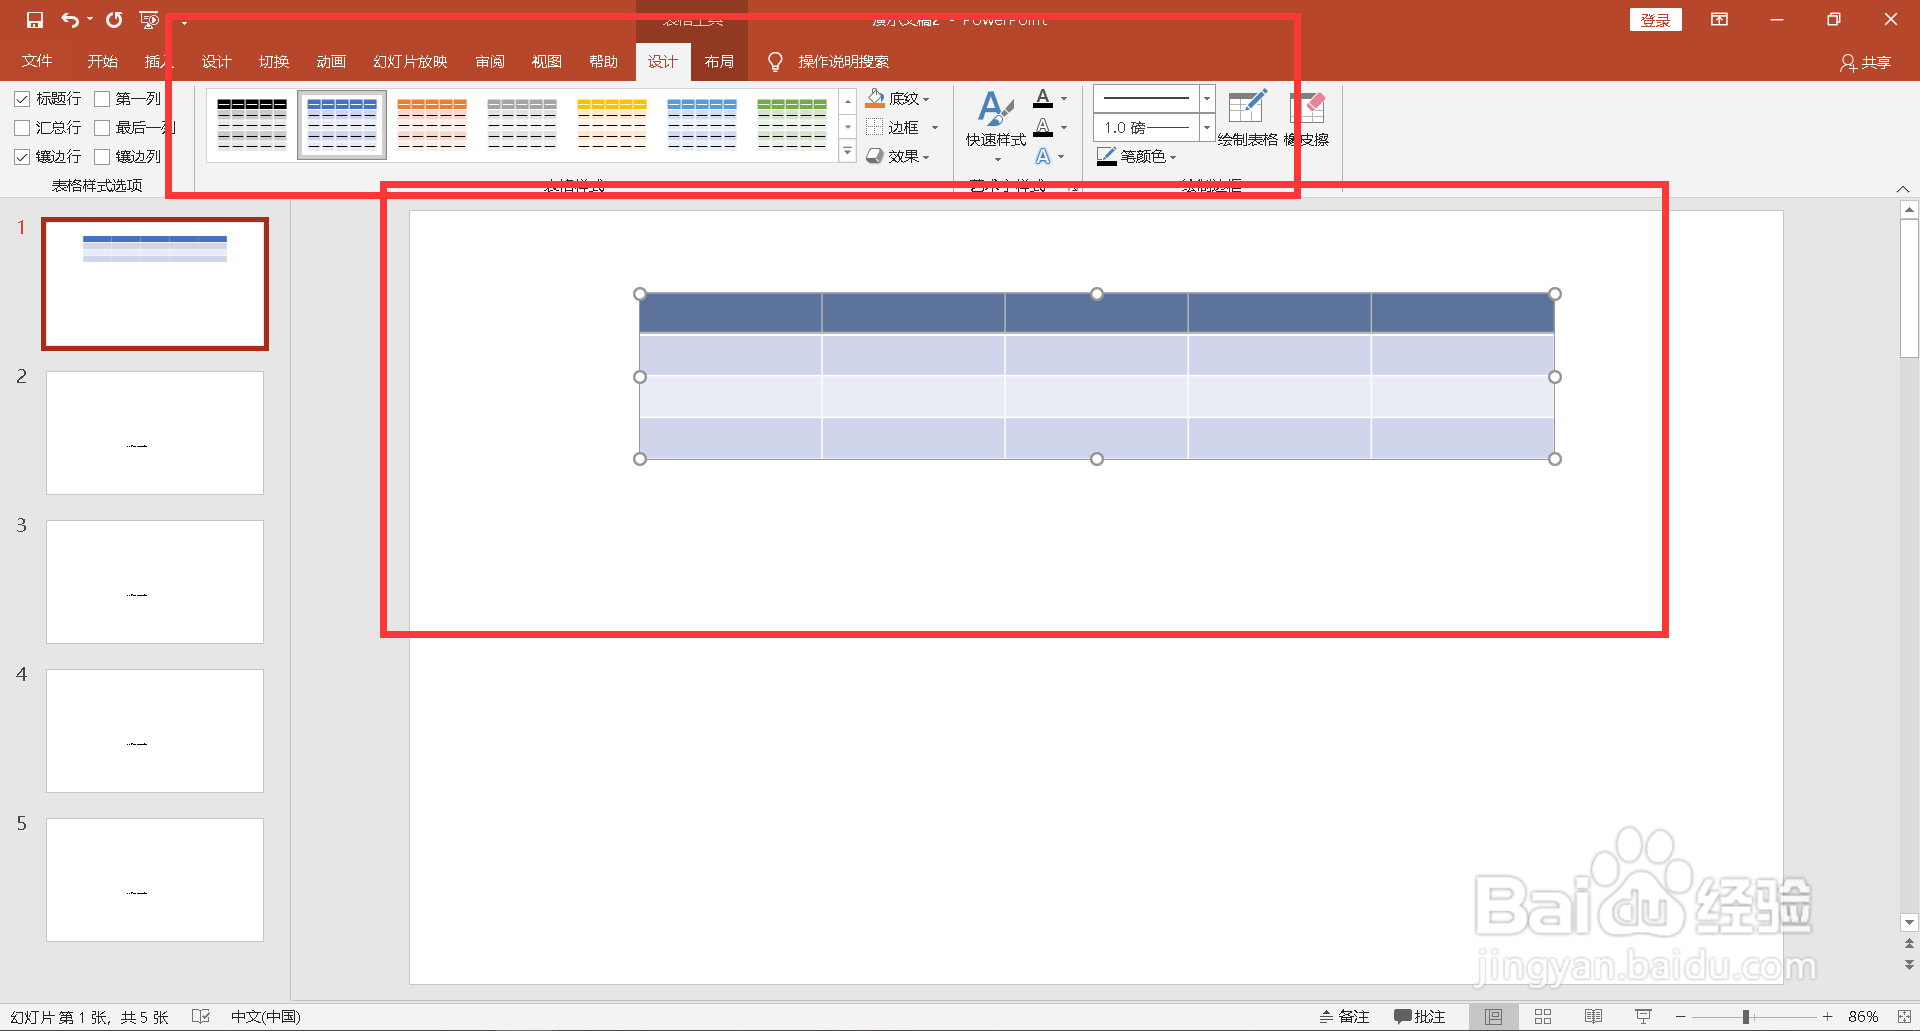The height and width of the screenshot is (1031, 1920).
Task: Click the 86% zoom level
Action: pyautogui.click(x=1863, y=1016)
